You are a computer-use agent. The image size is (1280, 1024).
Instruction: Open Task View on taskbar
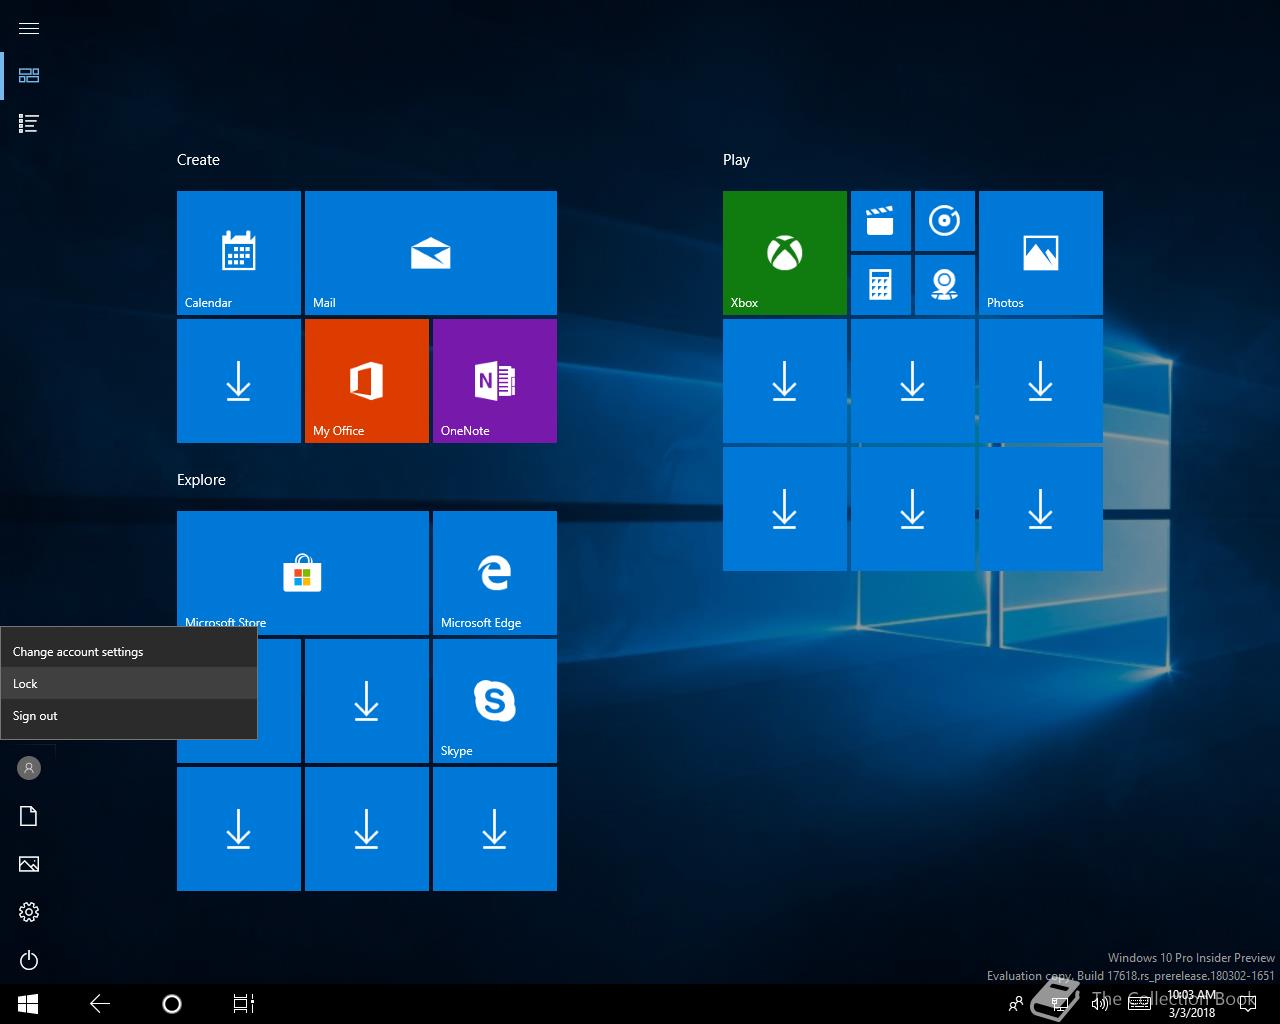pos(244,1004)
